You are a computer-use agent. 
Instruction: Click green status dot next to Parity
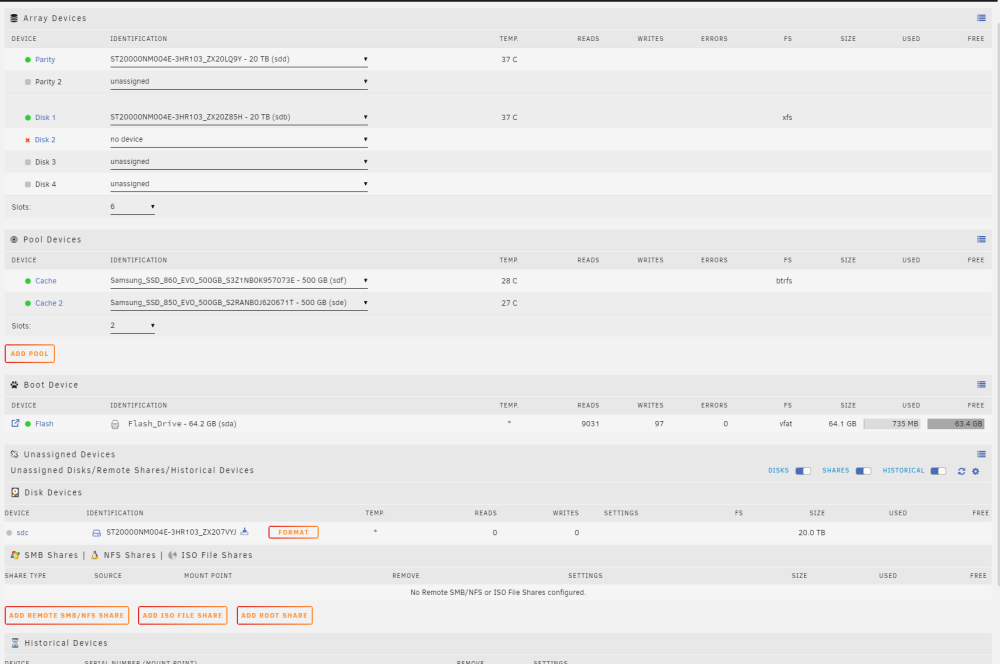(x=27, y=59)
